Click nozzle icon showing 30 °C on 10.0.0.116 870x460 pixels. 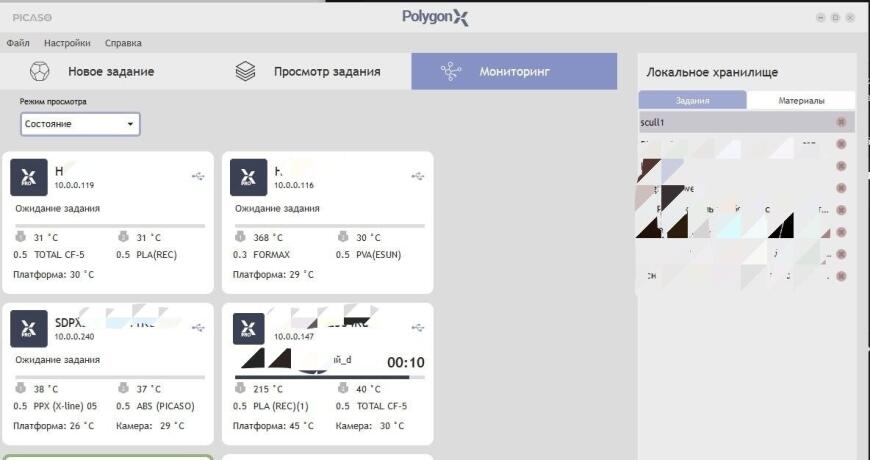click(x=343, y=237)
